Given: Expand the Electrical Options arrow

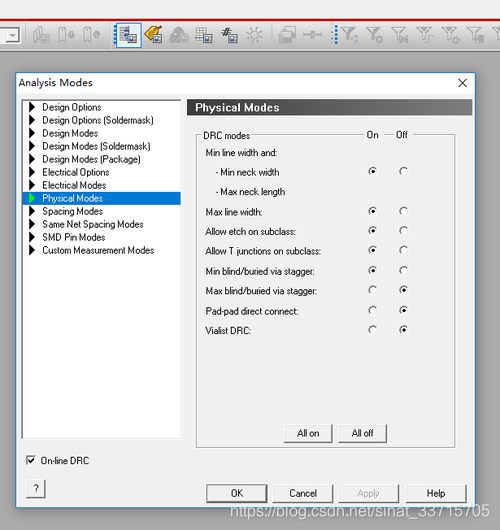Looking at the screenshot, I should tap(32, 172).
